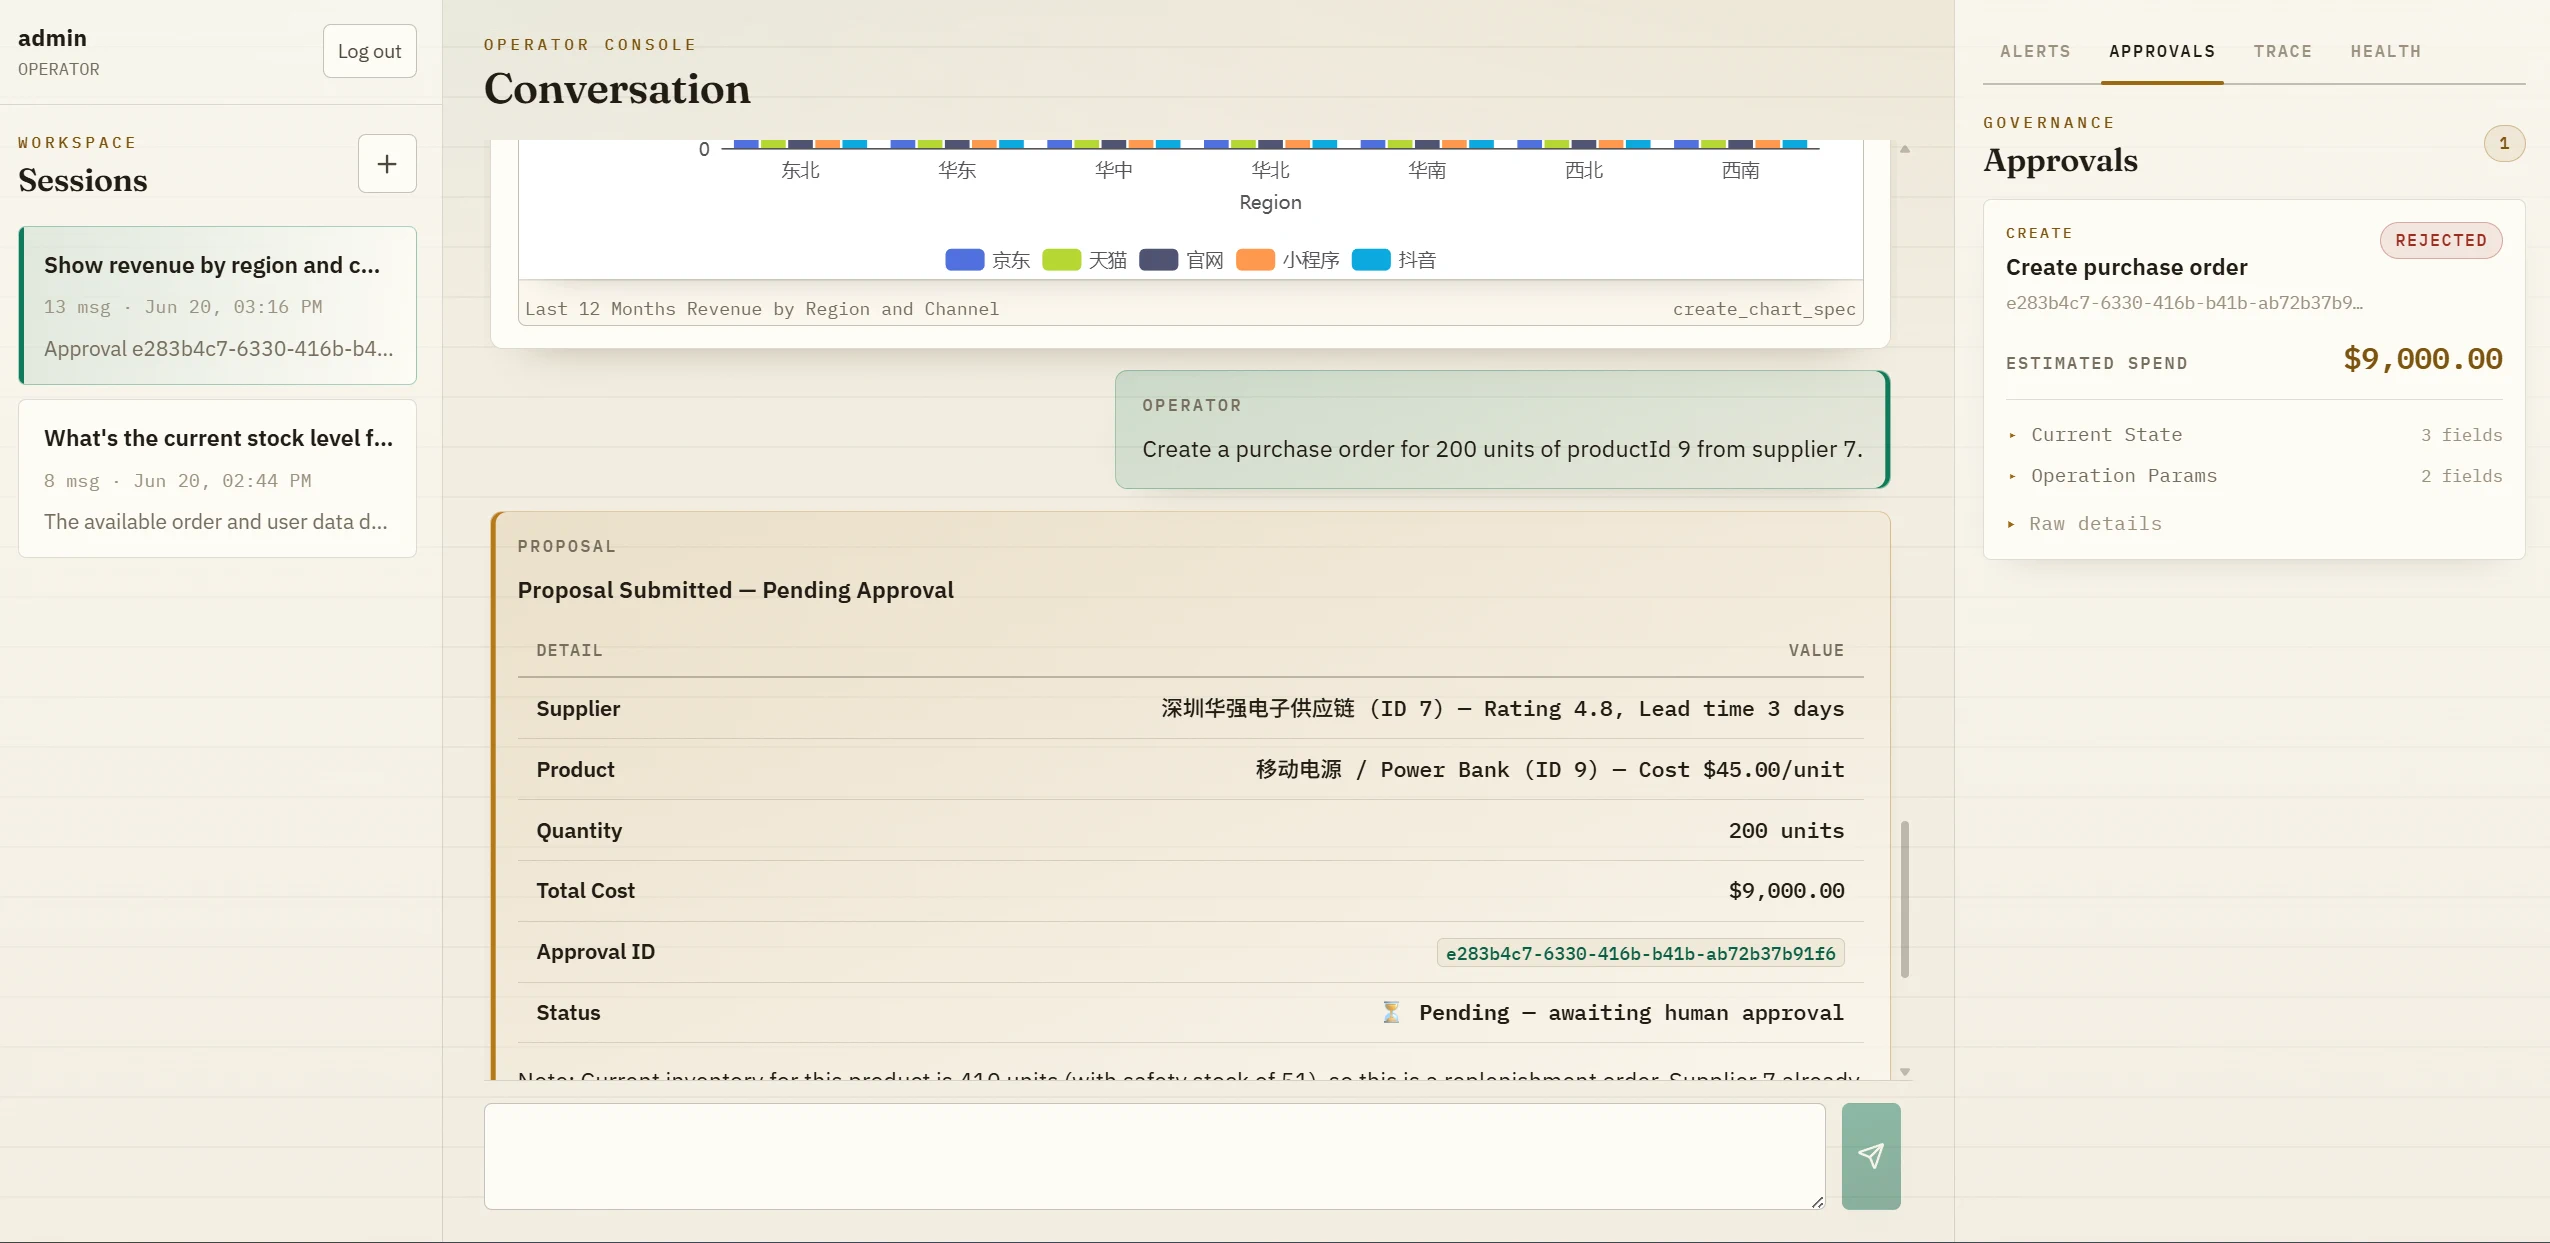Viewport: 2550px width, 1243px height.
Task: Open the stock level session
Action: 218,479
